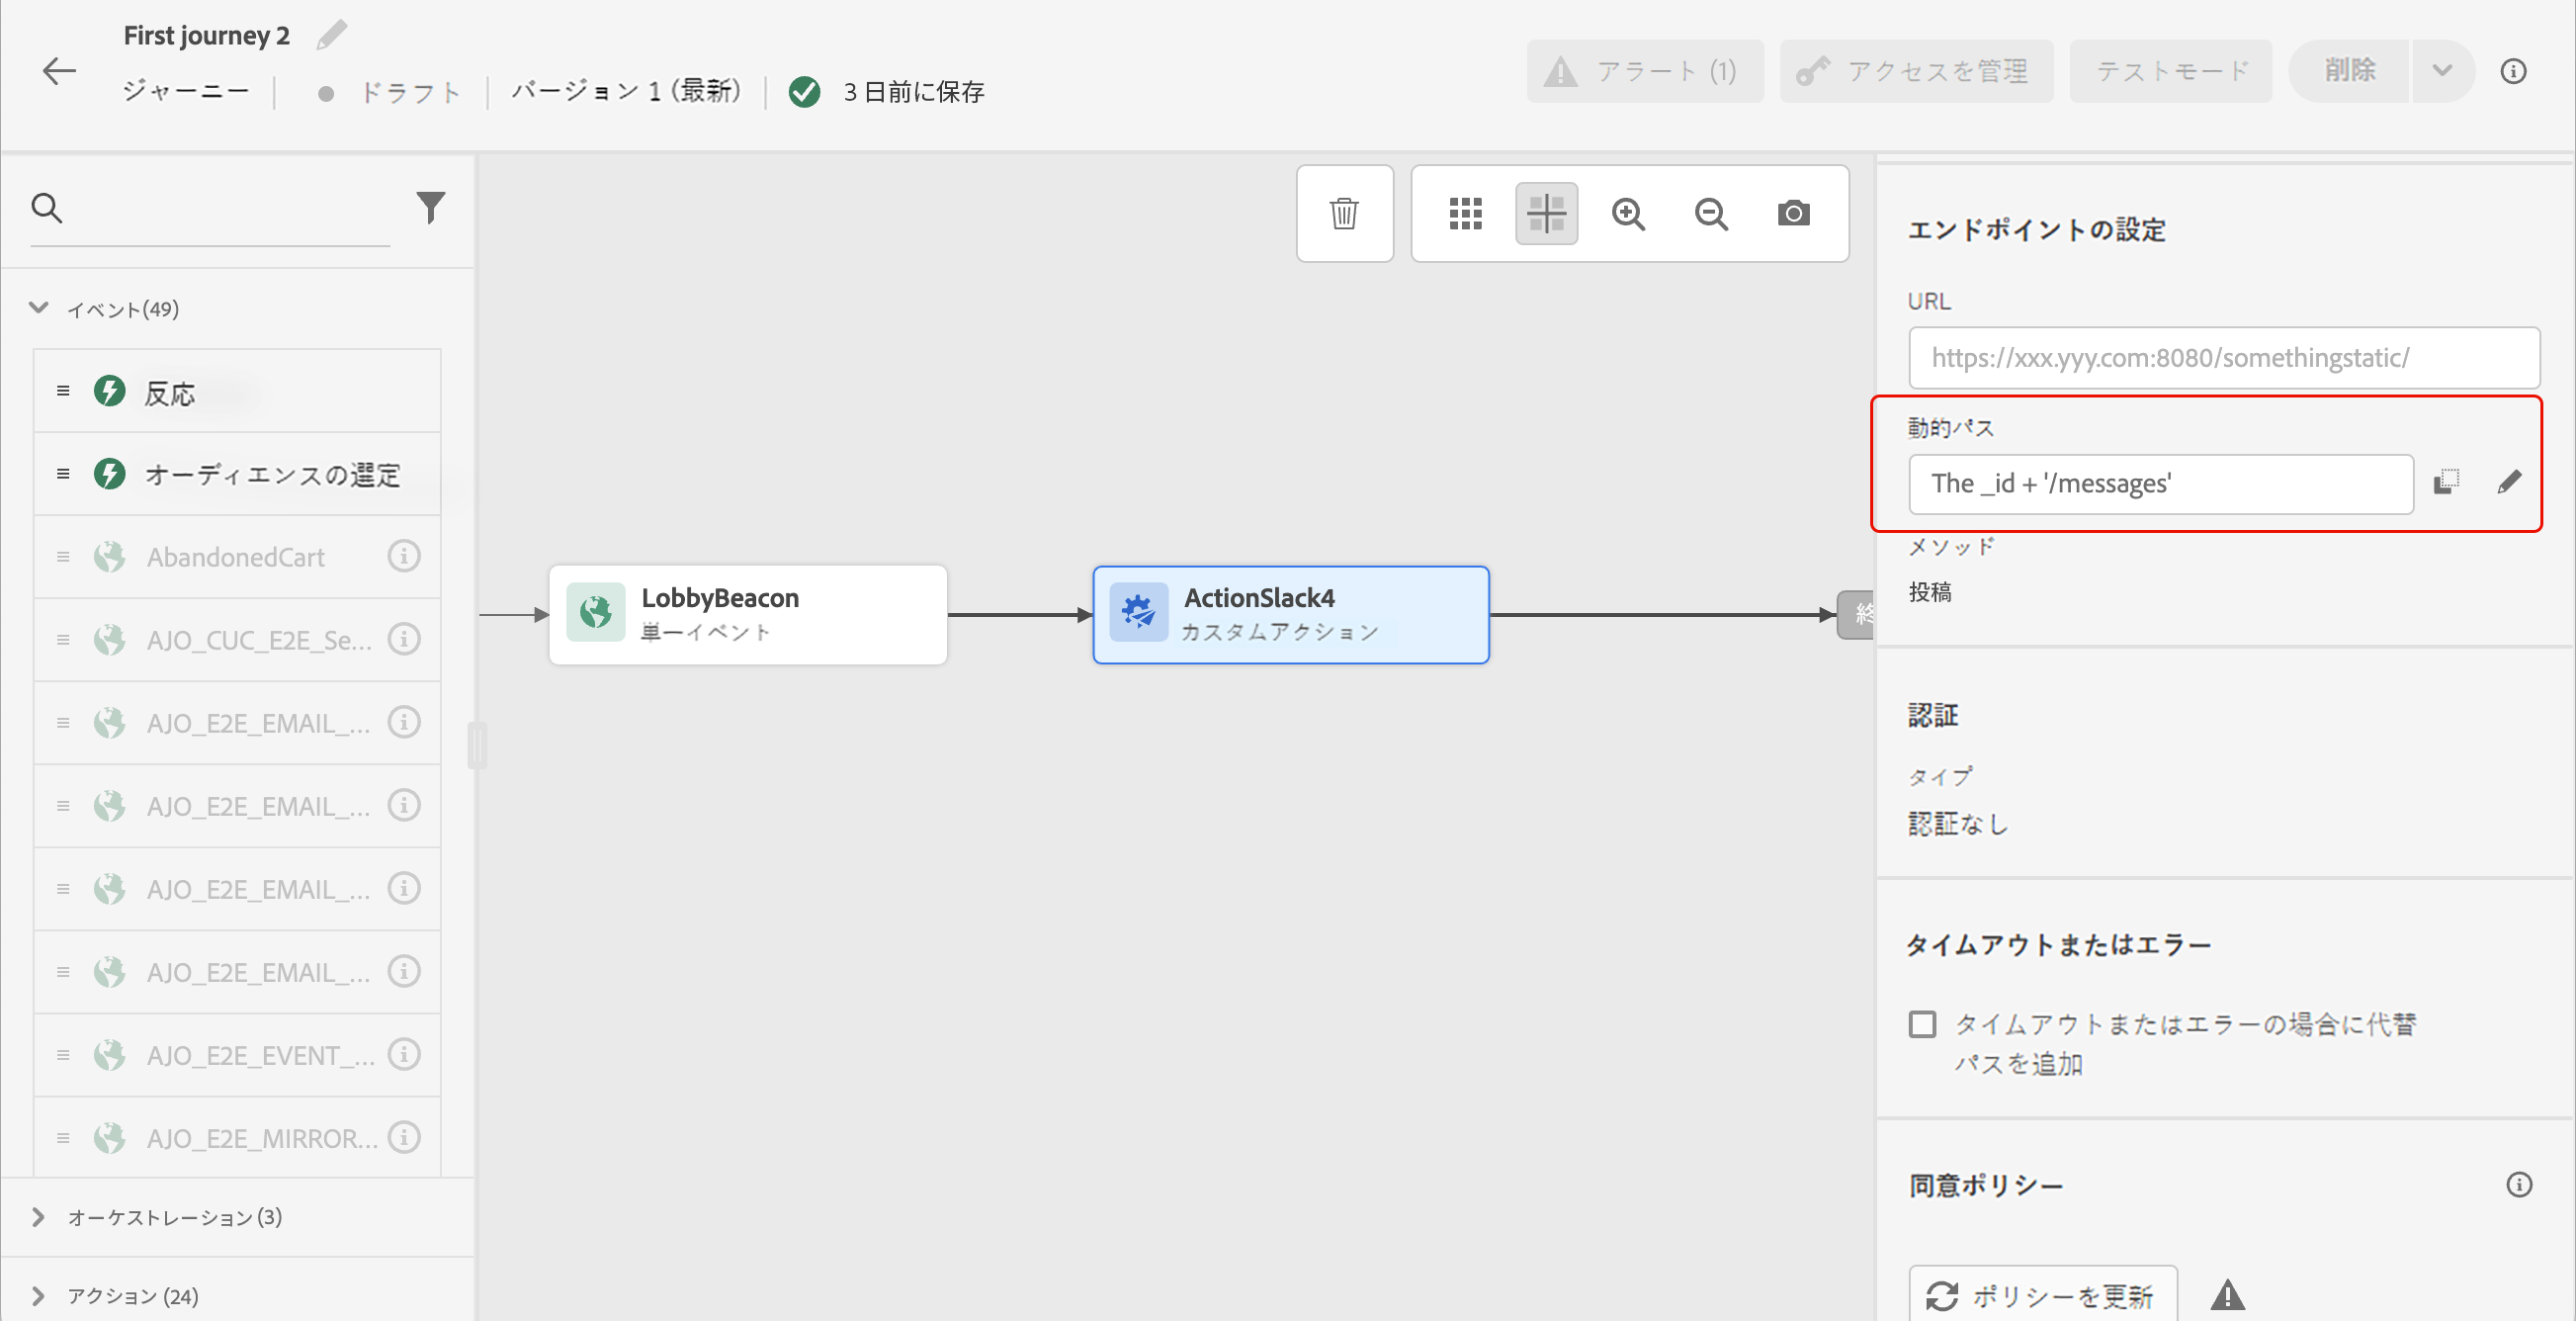The image size is (2576, 1321).
Task: Click the grid auto-arrange icon
Action: (x=1465, y=213)
